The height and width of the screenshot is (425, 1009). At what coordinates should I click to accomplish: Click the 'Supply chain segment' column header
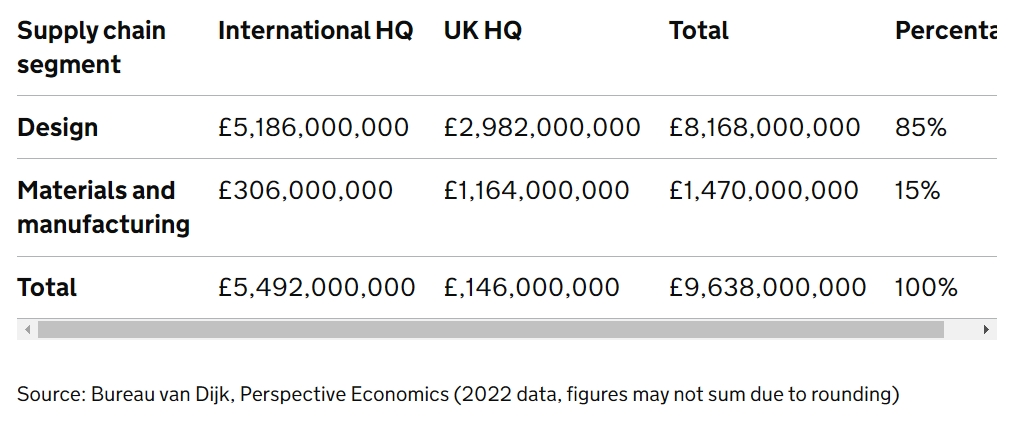[91, 47]
